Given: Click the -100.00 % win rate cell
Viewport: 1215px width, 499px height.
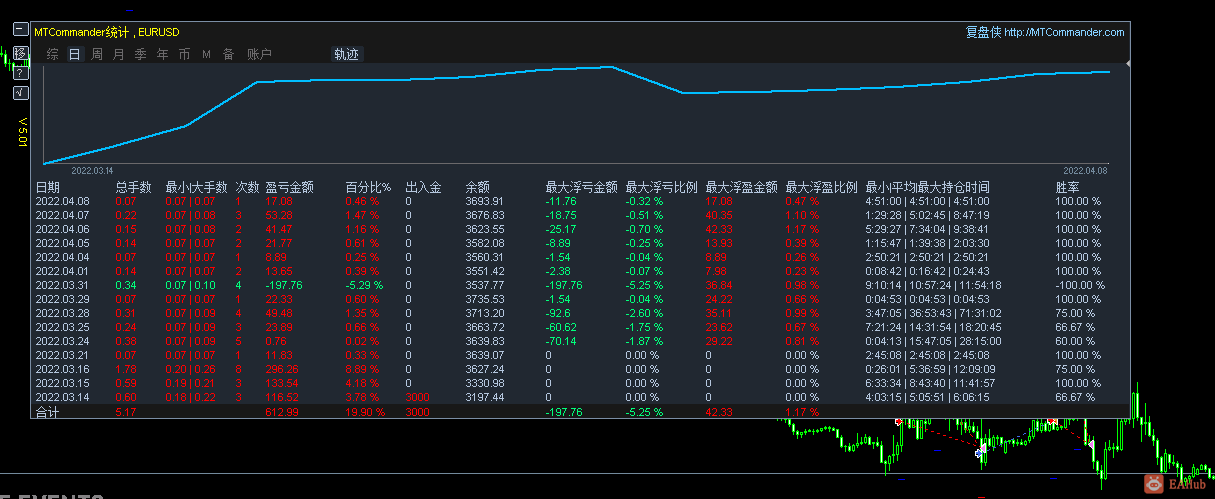Looking at the screenshot, I should (1081, 285).
